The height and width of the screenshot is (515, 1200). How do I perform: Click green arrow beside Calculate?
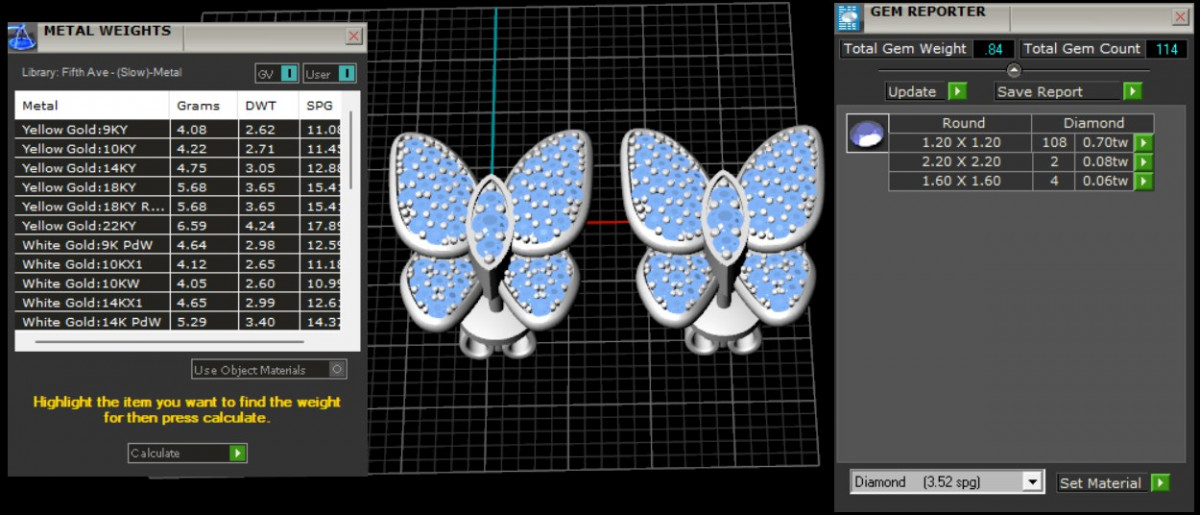(237, 453)
